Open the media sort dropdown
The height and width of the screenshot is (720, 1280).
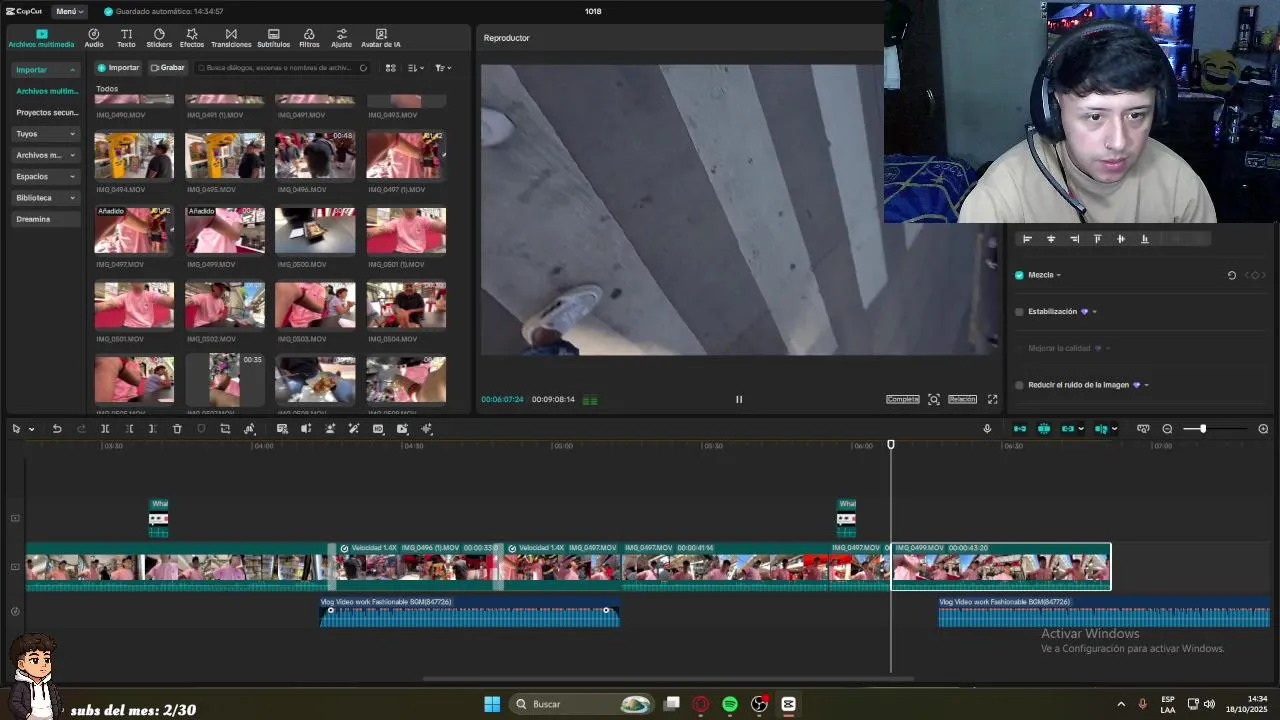[416, 68]
